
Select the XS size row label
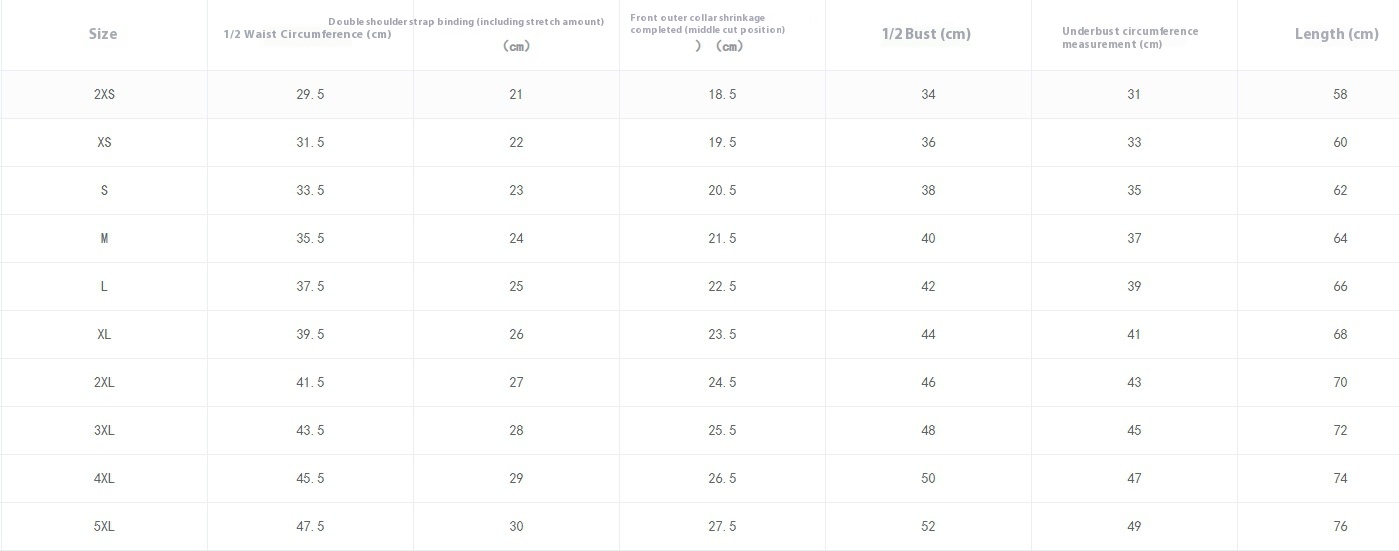tap(104, 142)
